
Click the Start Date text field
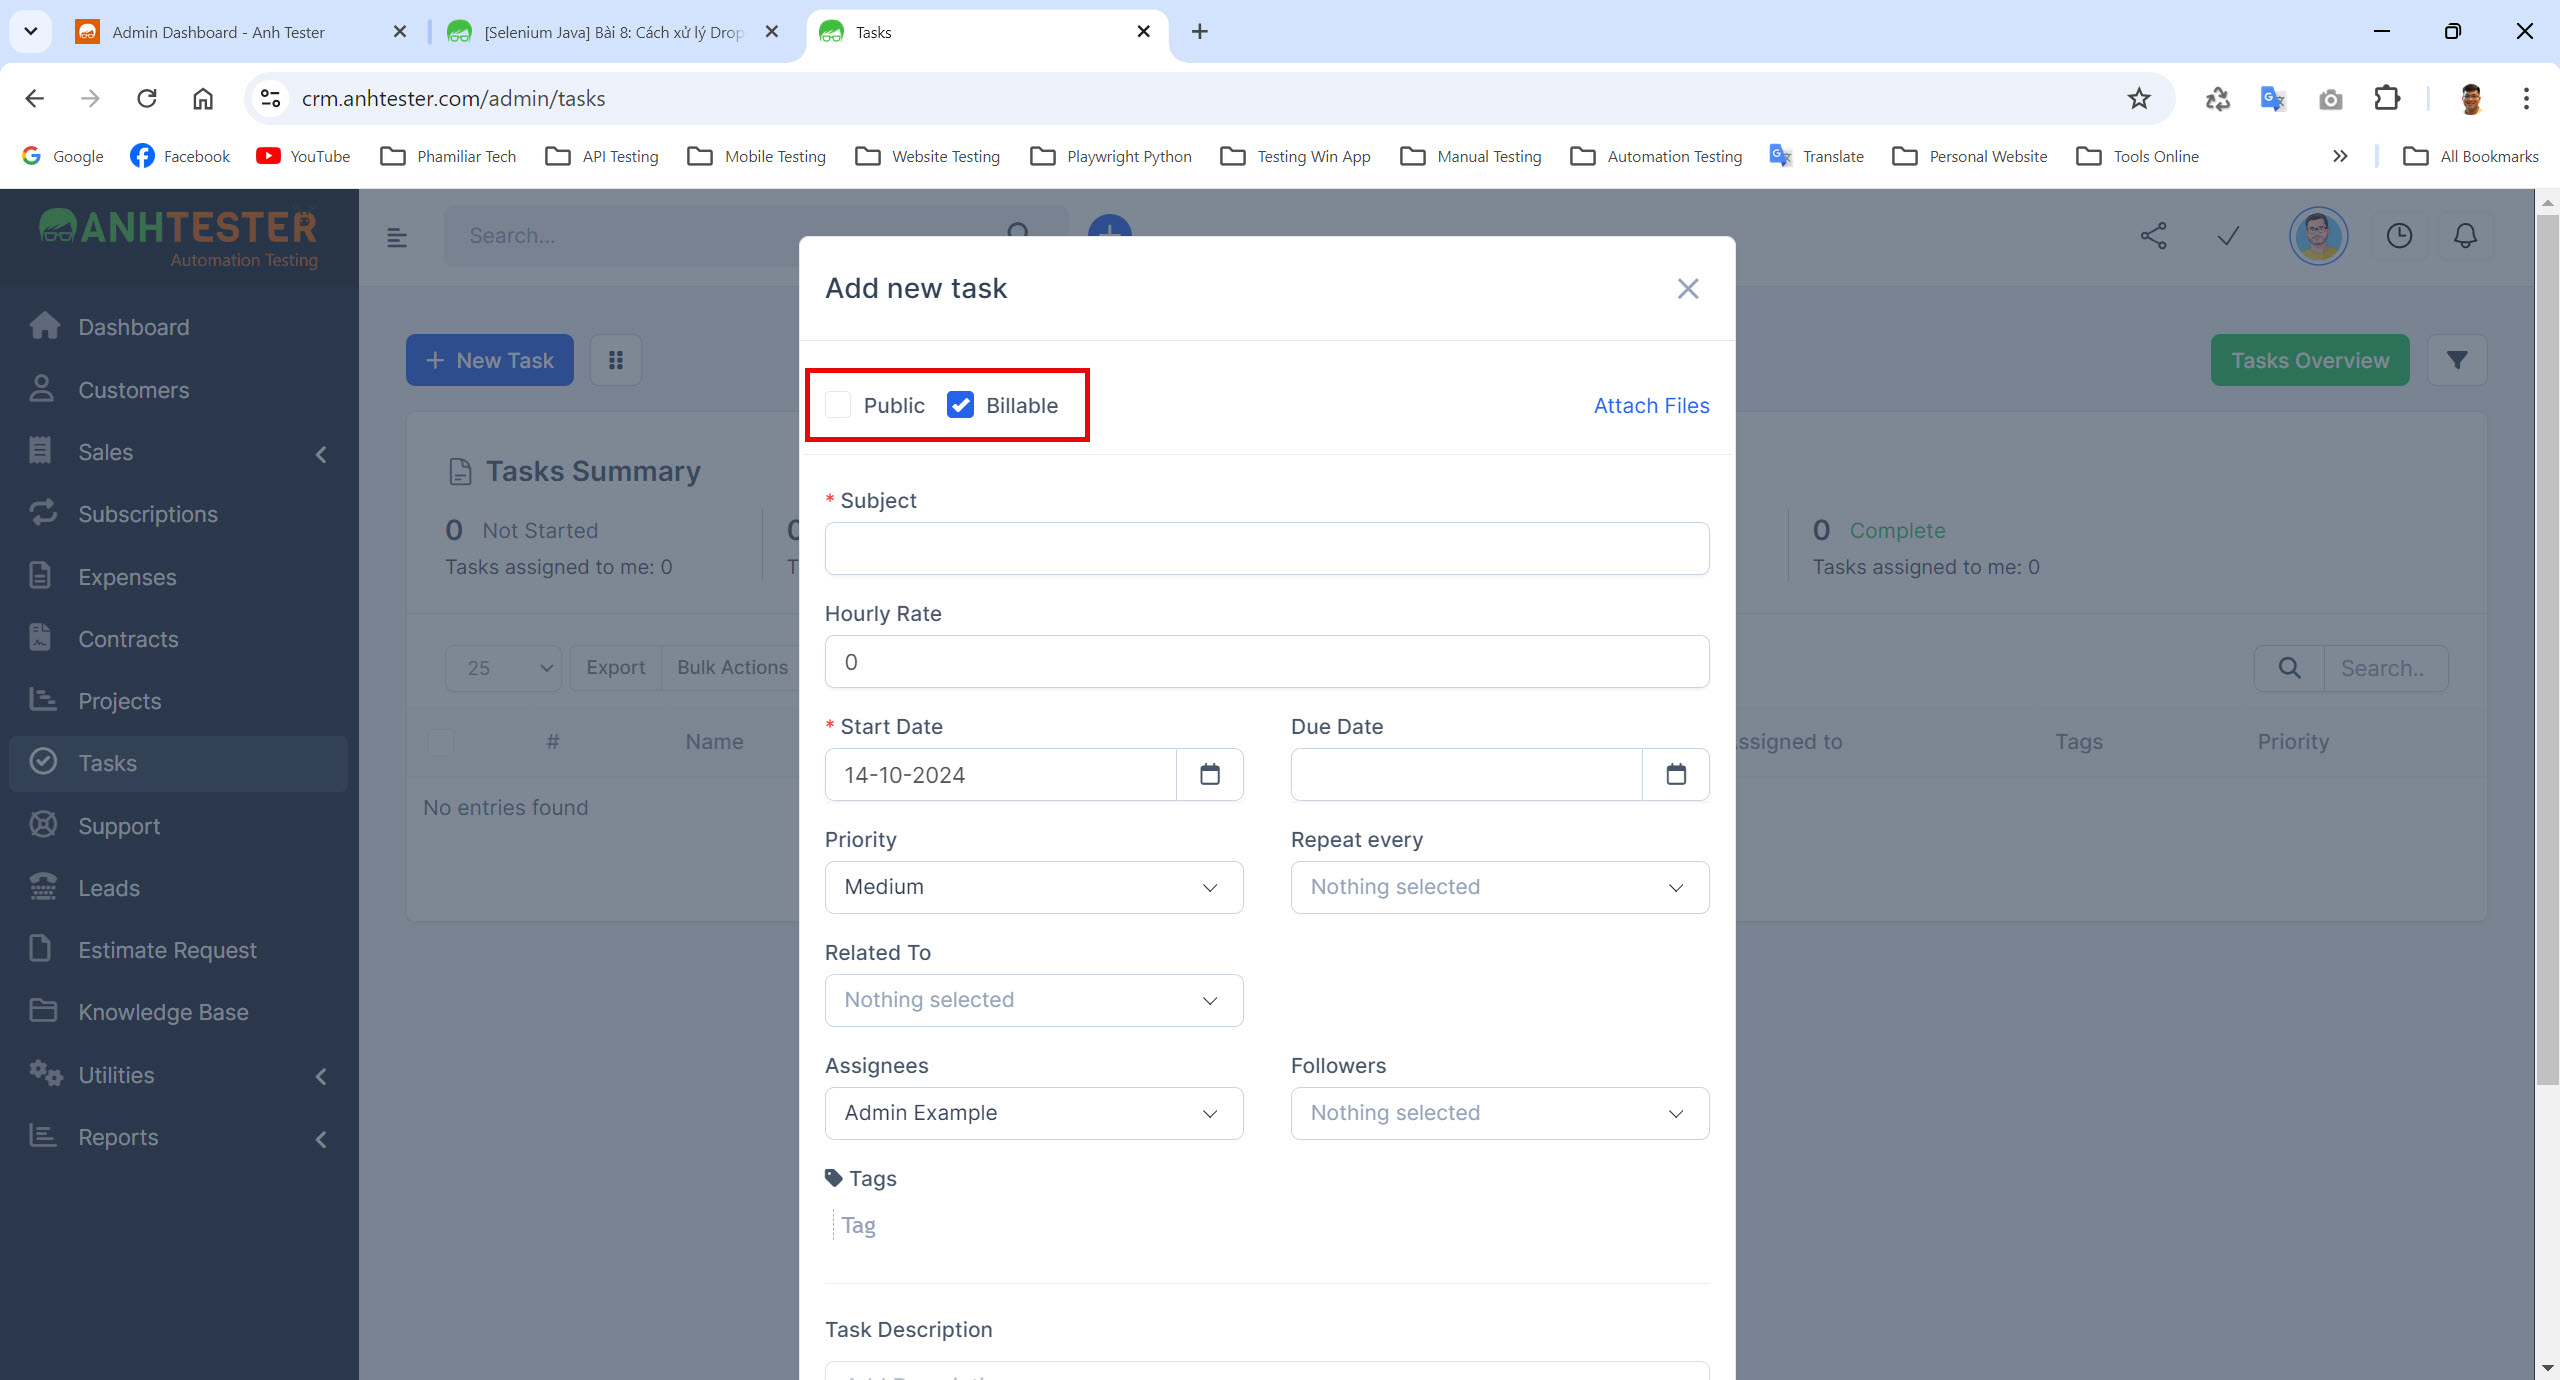1000,775
